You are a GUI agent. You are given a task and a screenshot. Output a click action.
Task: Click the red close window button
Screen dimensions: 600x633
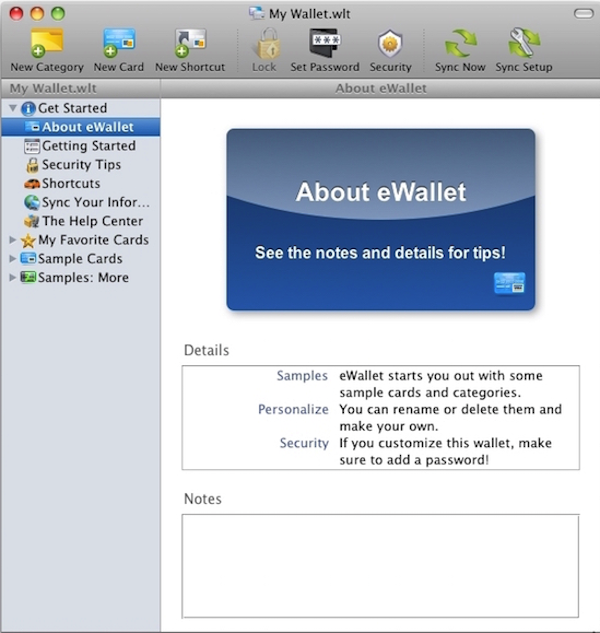point(16,14)
